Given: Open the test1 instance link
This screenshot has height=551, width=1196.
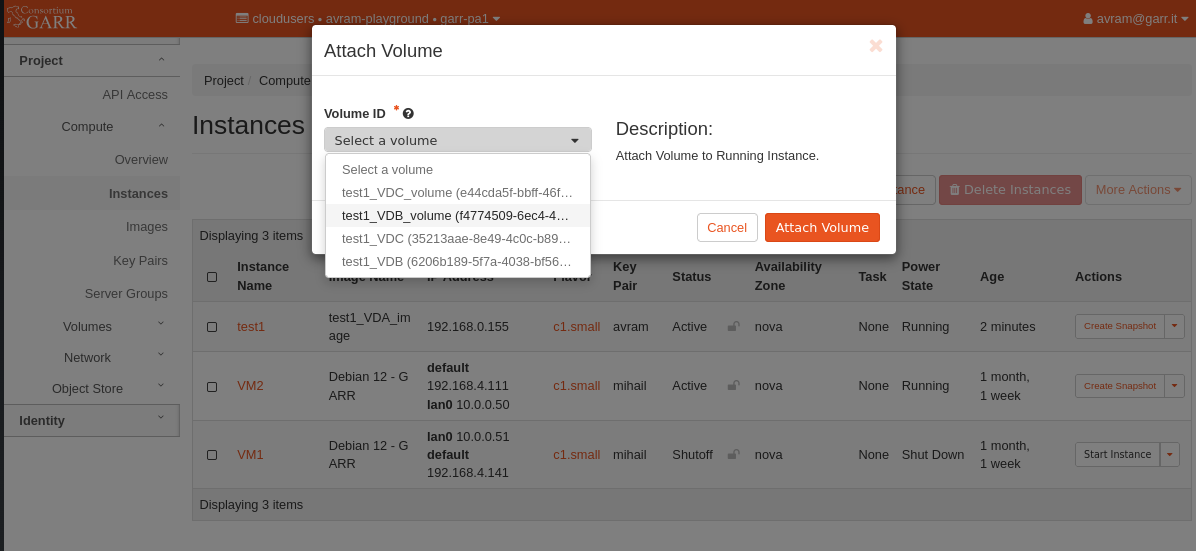Looking at the screenshot, I should tap(251, 327).
